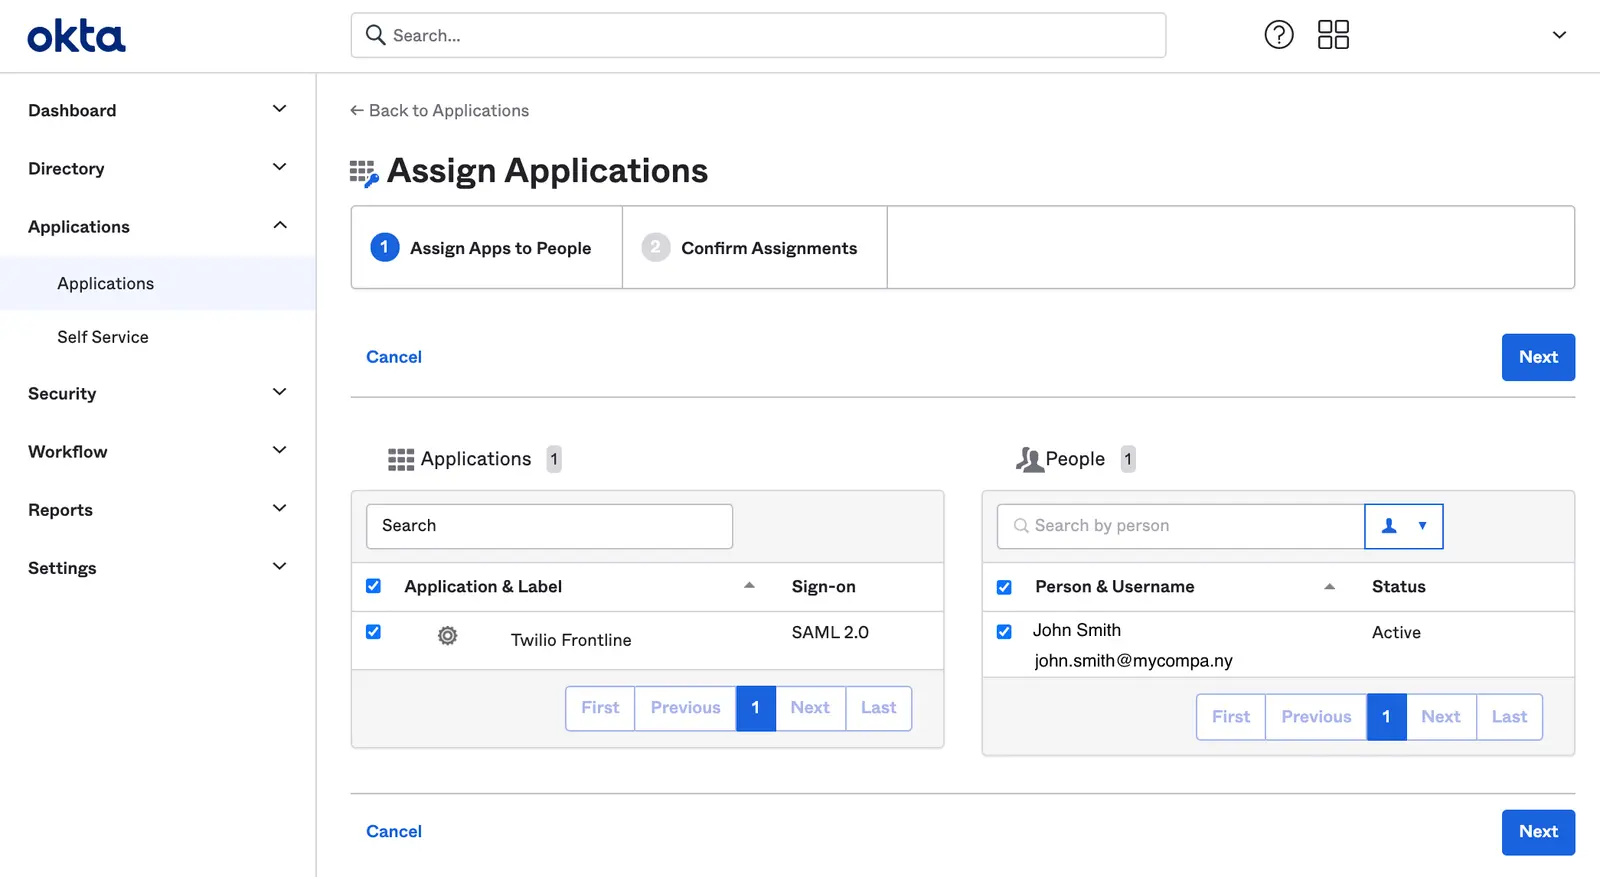Image resolution: width=1600 pixels, height=877 pixels.
Task: Select Confirm Assignments step
Action: click(x=755, y=248)
